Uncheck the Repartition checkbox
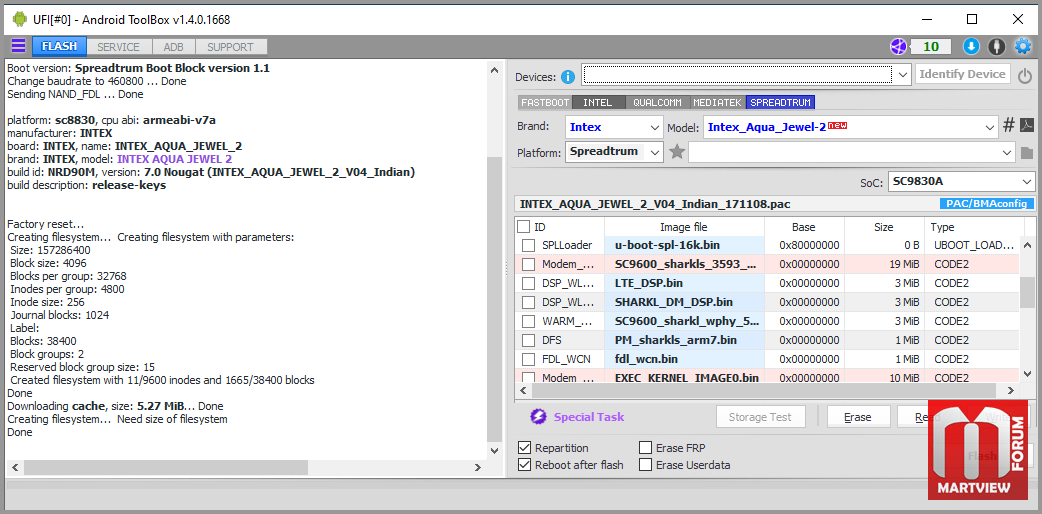Viewport: 1042px width, 514px height. coord(524,448)
